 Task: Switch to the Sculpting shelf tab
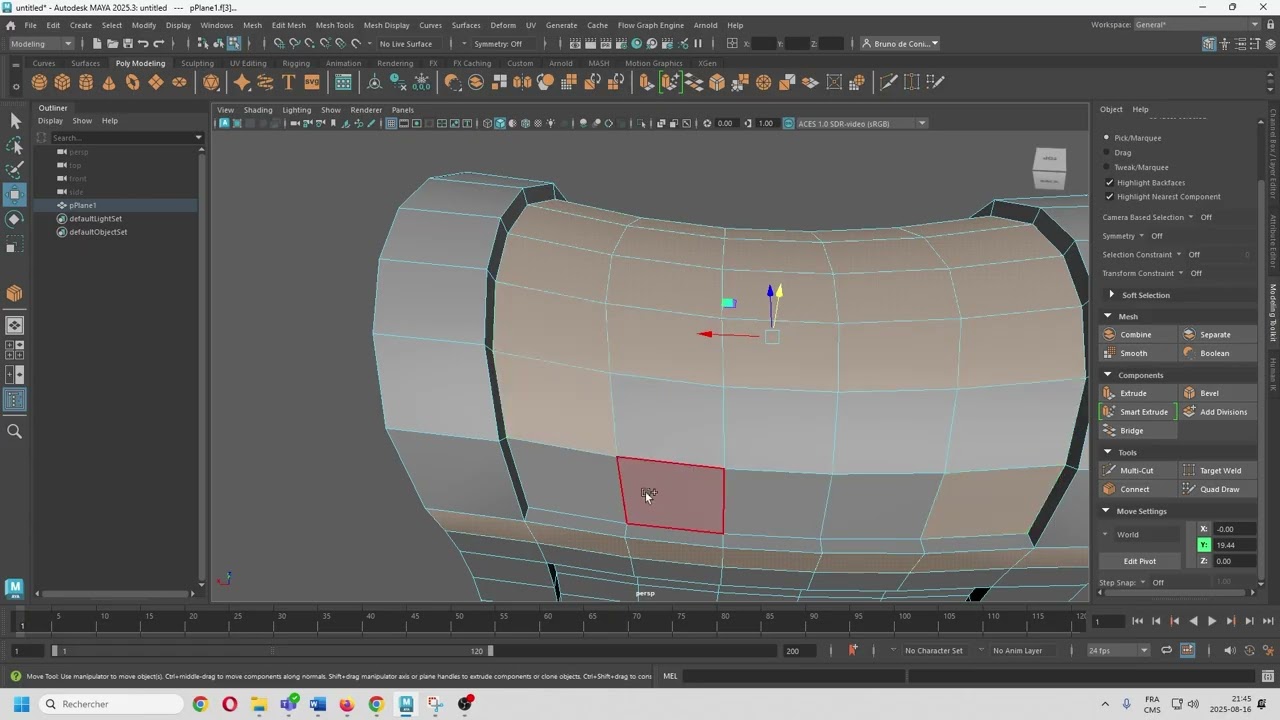pos(197,63)
